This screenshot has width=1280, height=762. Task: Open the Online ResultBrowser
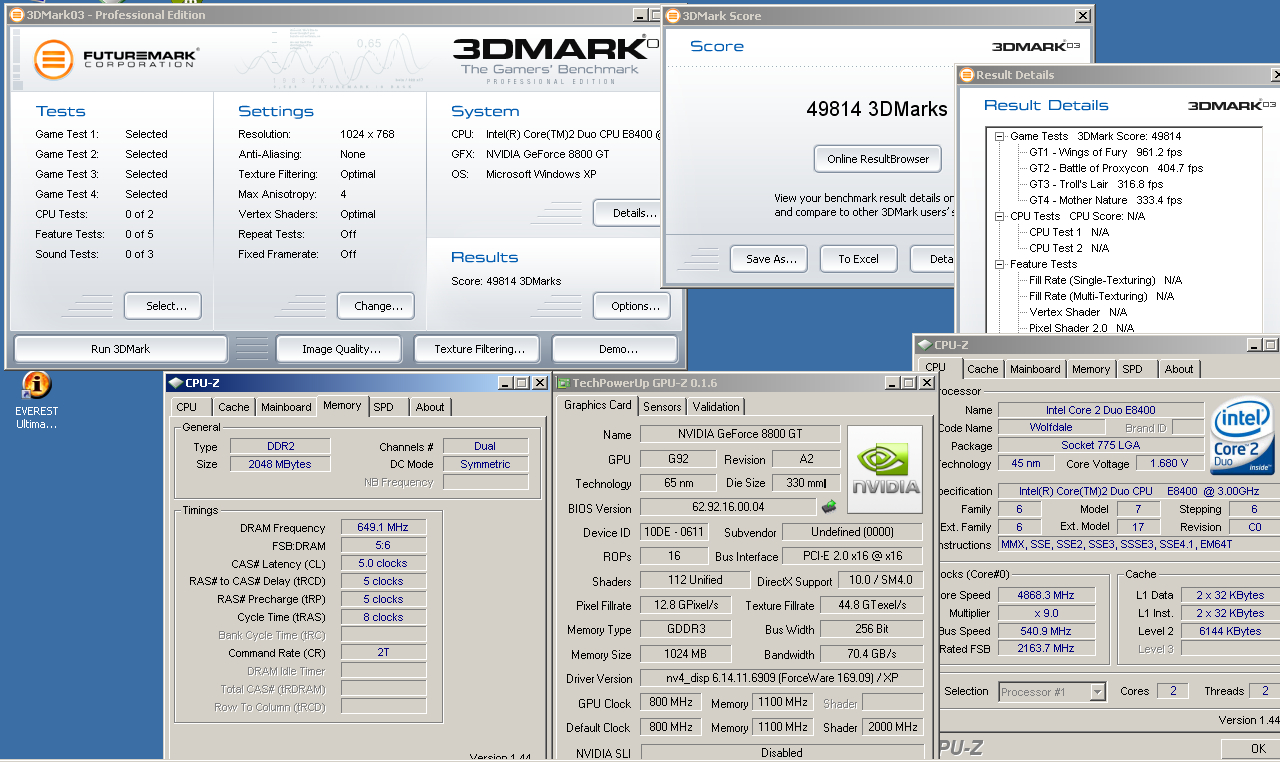(x=878, y=158)
